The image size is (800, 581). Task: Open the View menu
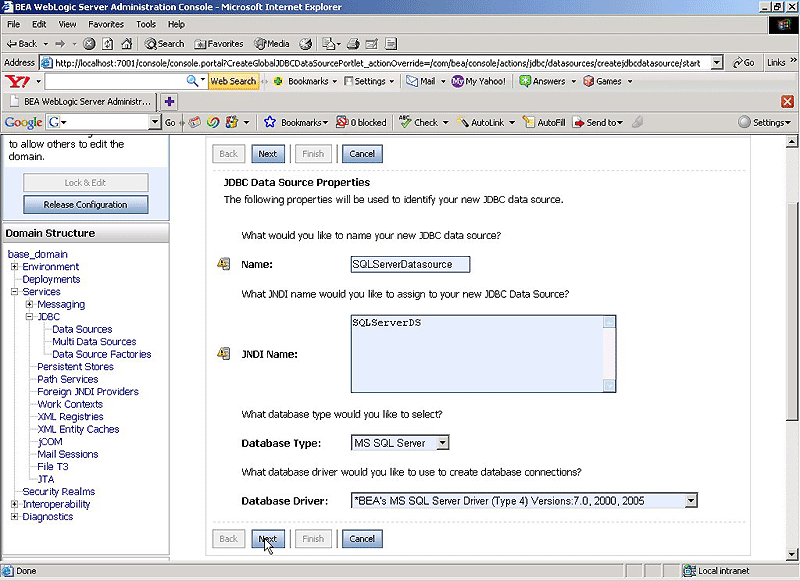tap(67, 24)
